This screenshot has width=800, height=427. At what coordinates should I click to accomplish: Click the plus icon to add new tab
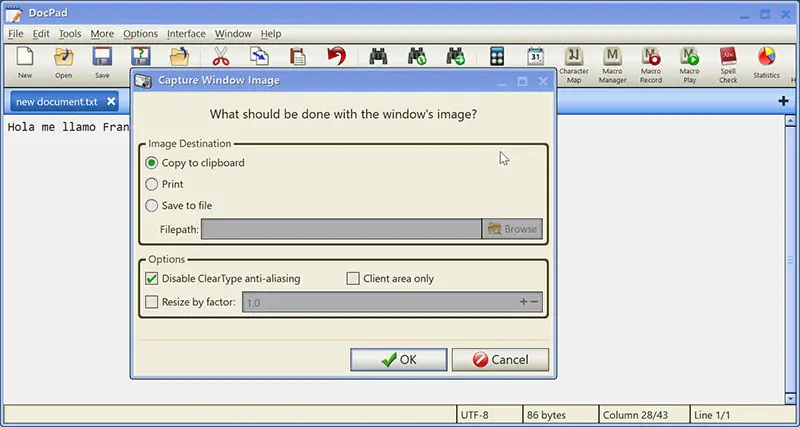tap(783, 101)
